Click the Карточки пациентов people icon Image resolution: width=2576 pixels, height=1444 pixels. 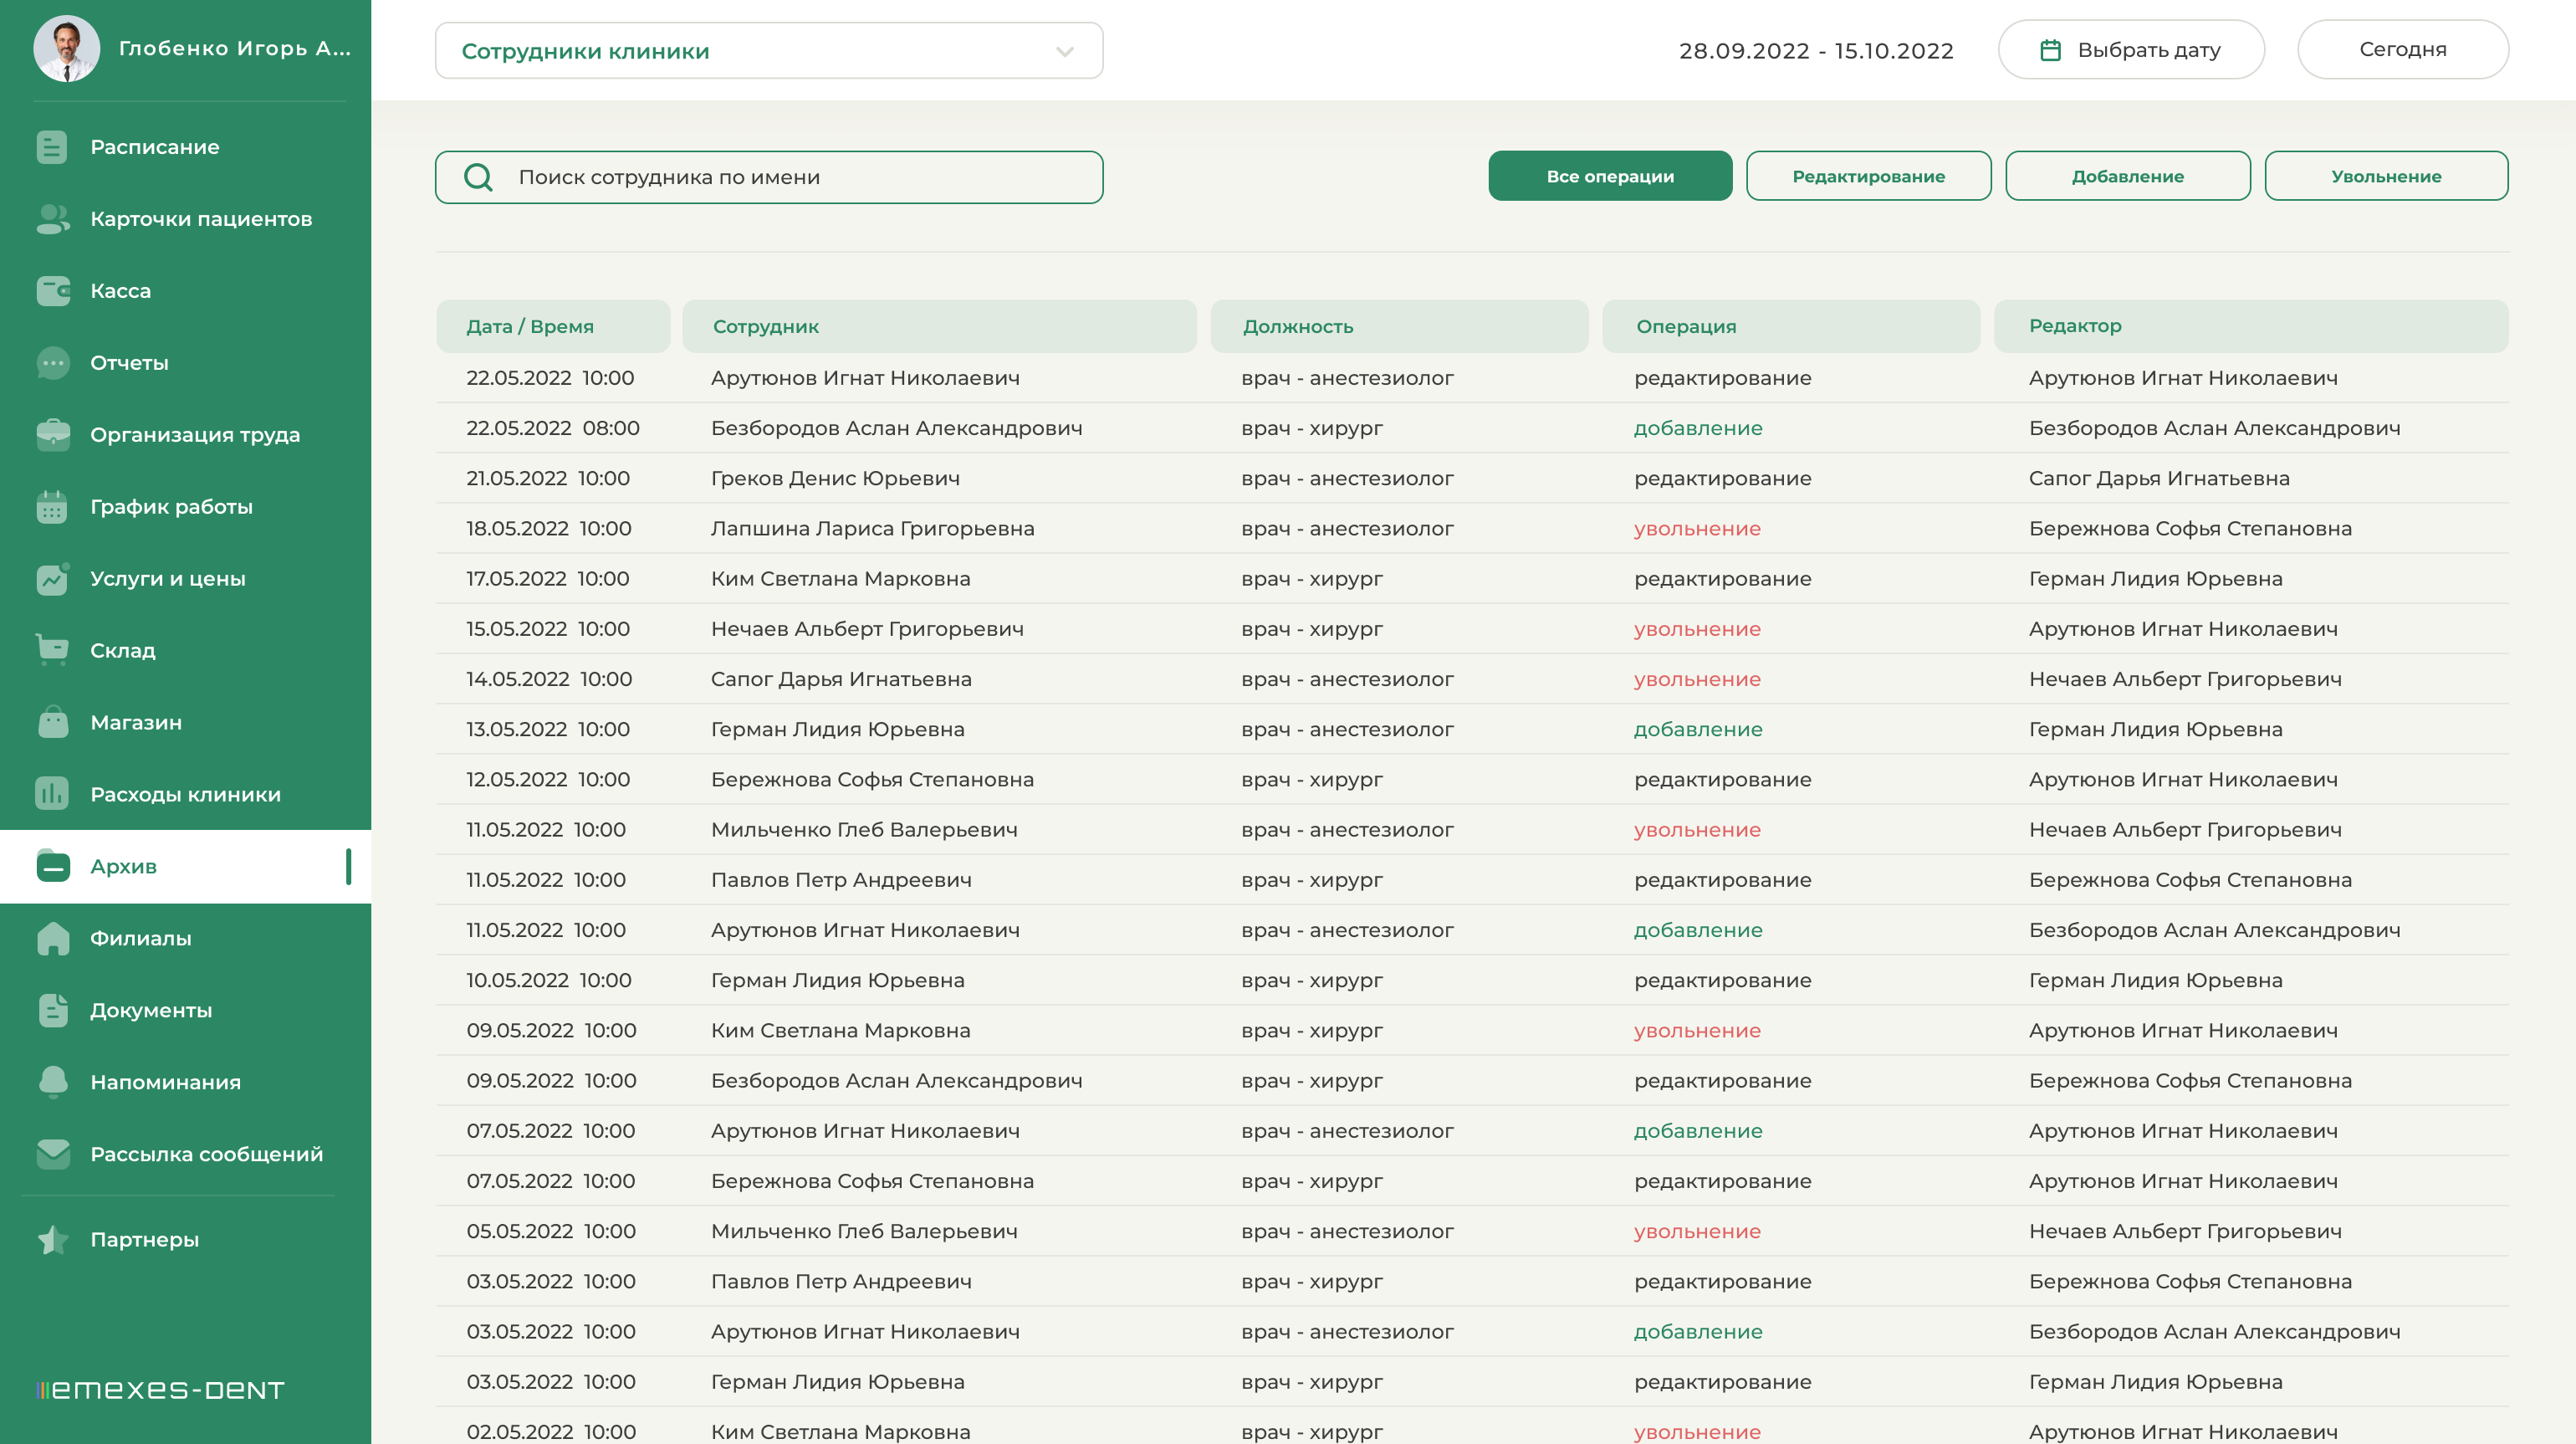[52, 219]
